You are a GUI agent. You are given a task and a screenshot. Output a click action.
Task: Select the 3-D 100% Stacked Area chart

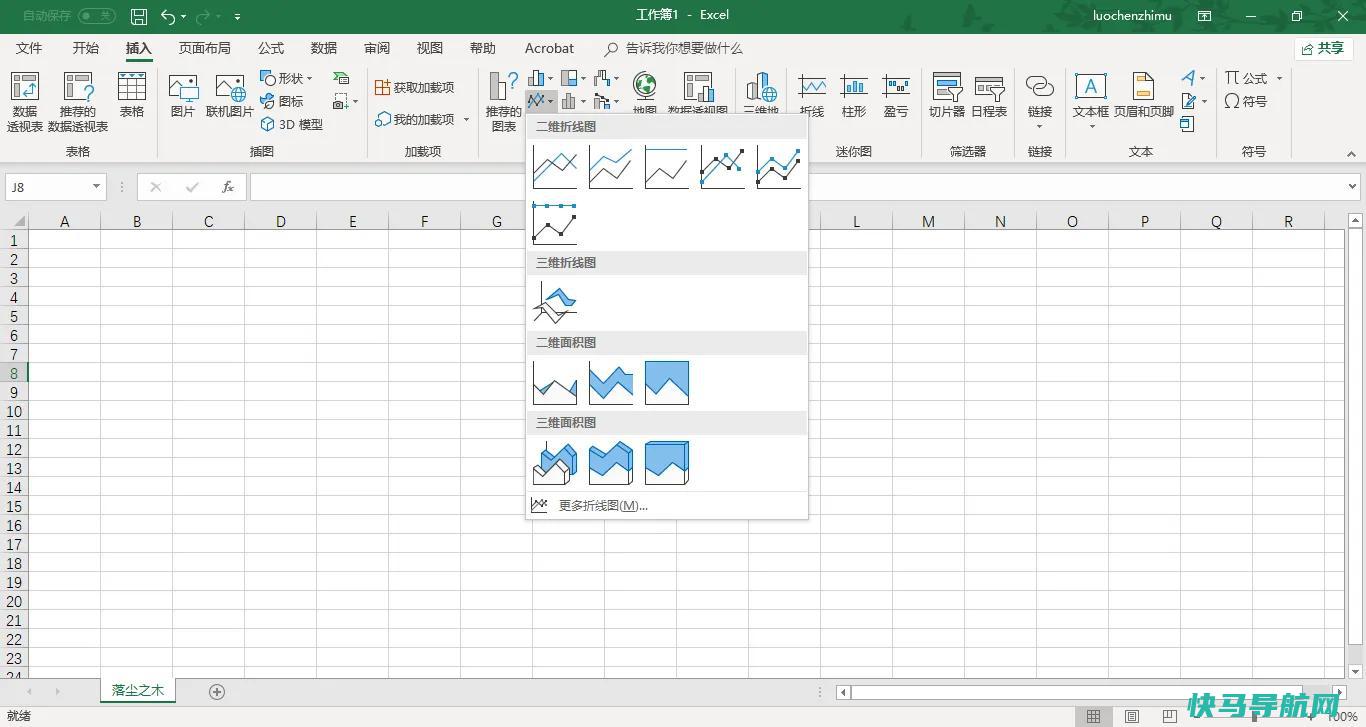[667, 463]
